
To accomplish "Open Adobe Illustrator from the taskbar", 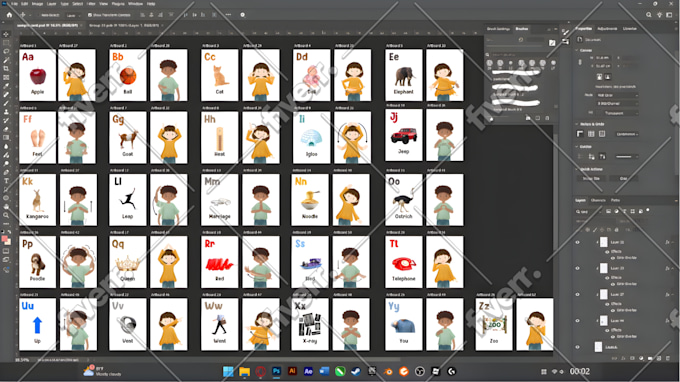I will [x=292, y=371].
